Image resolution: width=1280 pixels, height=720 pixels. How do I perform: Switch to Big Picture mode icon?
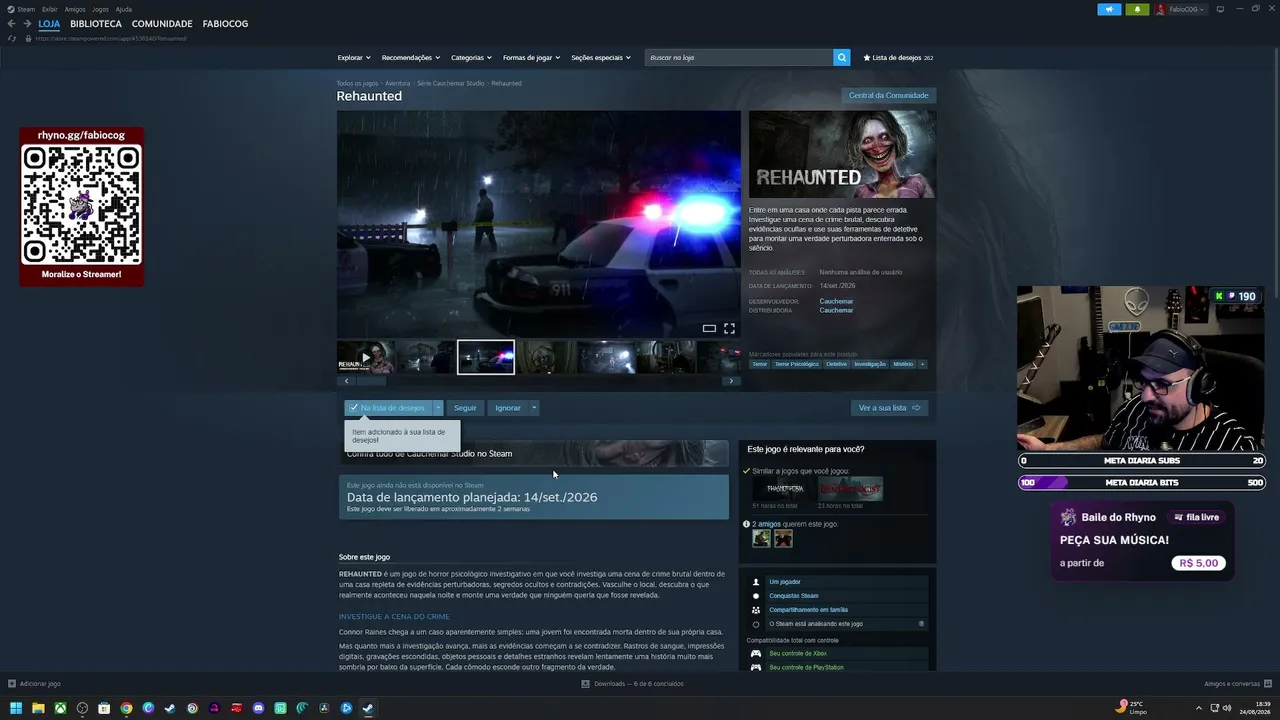click(1220, 9)
